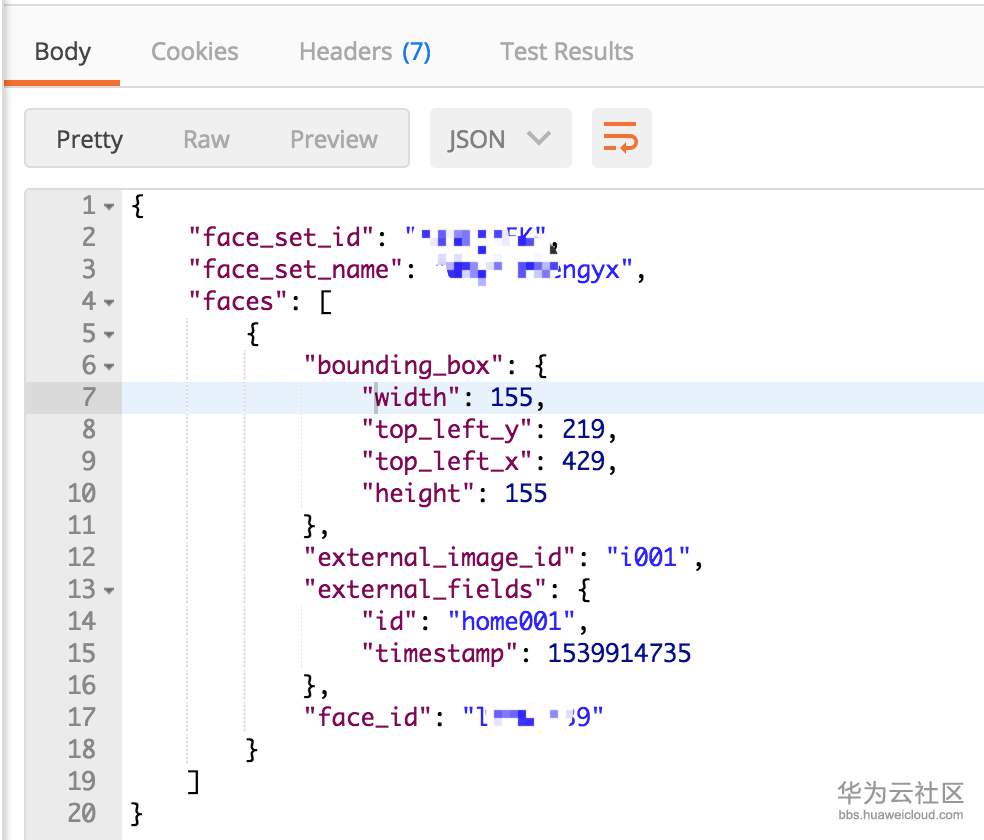
Task: Click the "height" key
Action: tap(417, 494)
